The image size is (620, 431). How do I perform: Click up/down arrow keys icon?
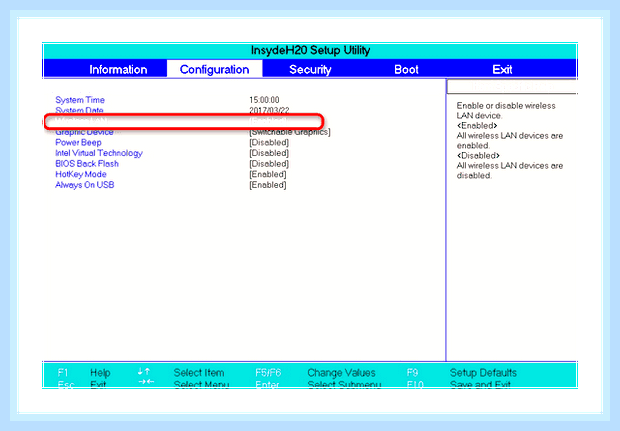[144, 371]
